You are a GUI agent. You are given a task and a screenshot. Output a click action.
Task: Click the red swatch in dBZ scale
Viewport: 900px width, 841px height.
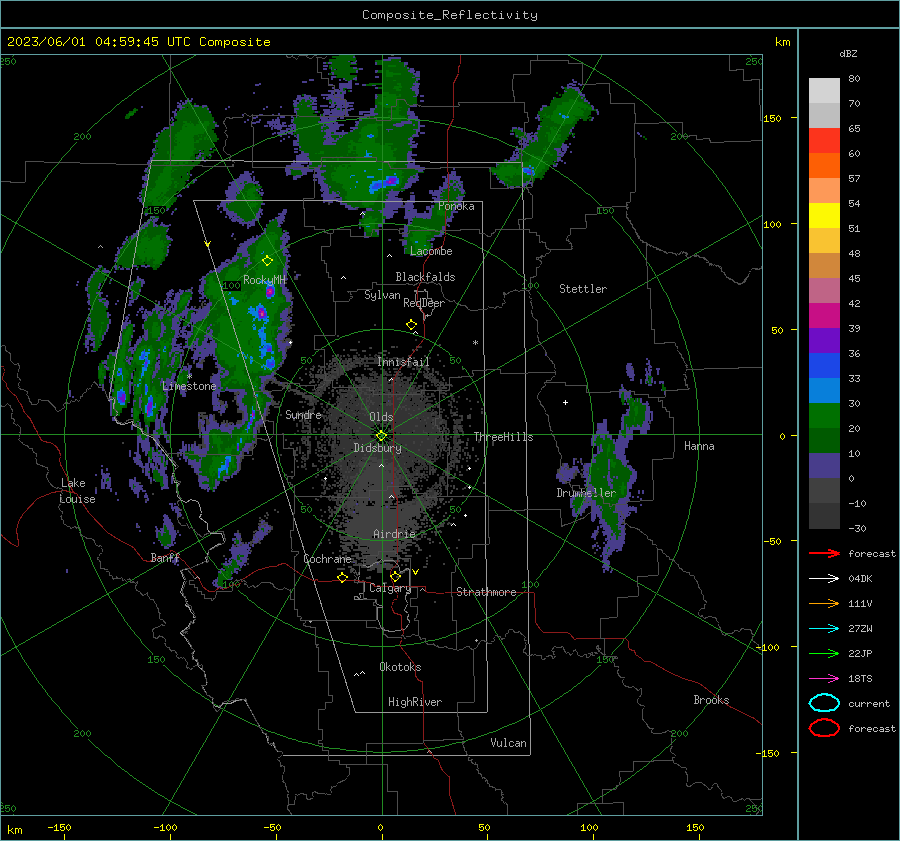point(824,140)
